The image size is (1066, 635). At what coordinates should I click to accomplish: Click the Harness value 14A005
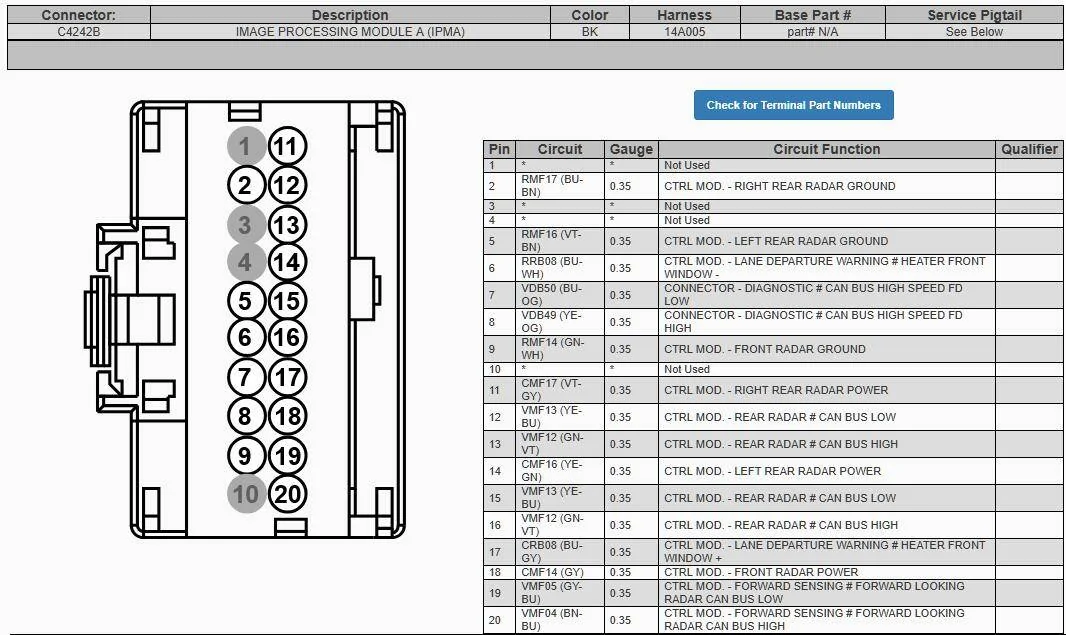[685, 31]
